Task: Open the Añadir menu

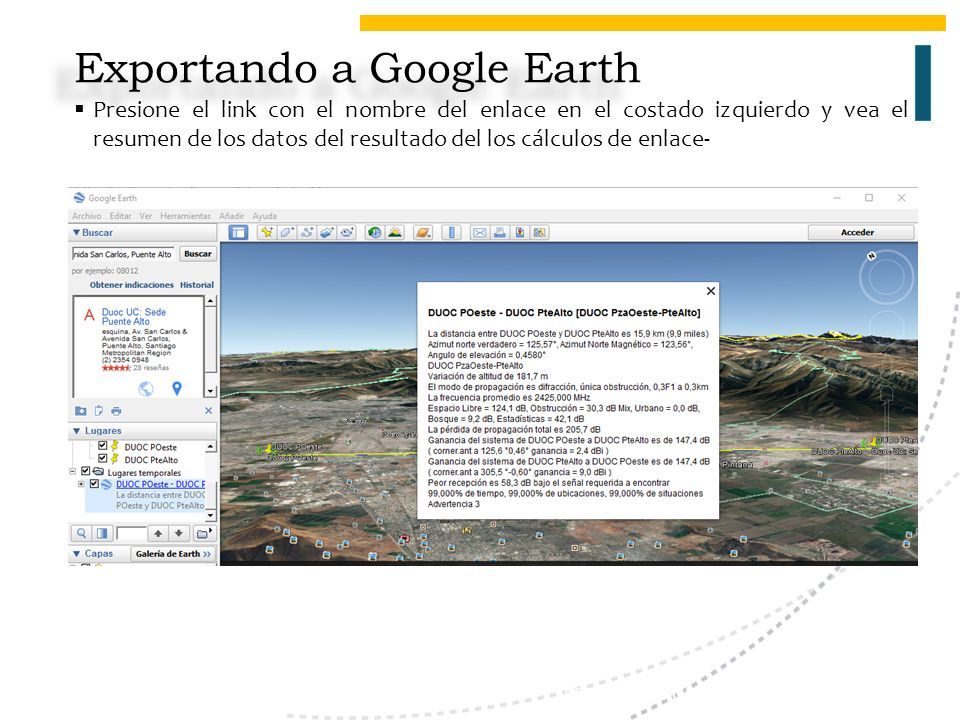Action: coord(231,216)
